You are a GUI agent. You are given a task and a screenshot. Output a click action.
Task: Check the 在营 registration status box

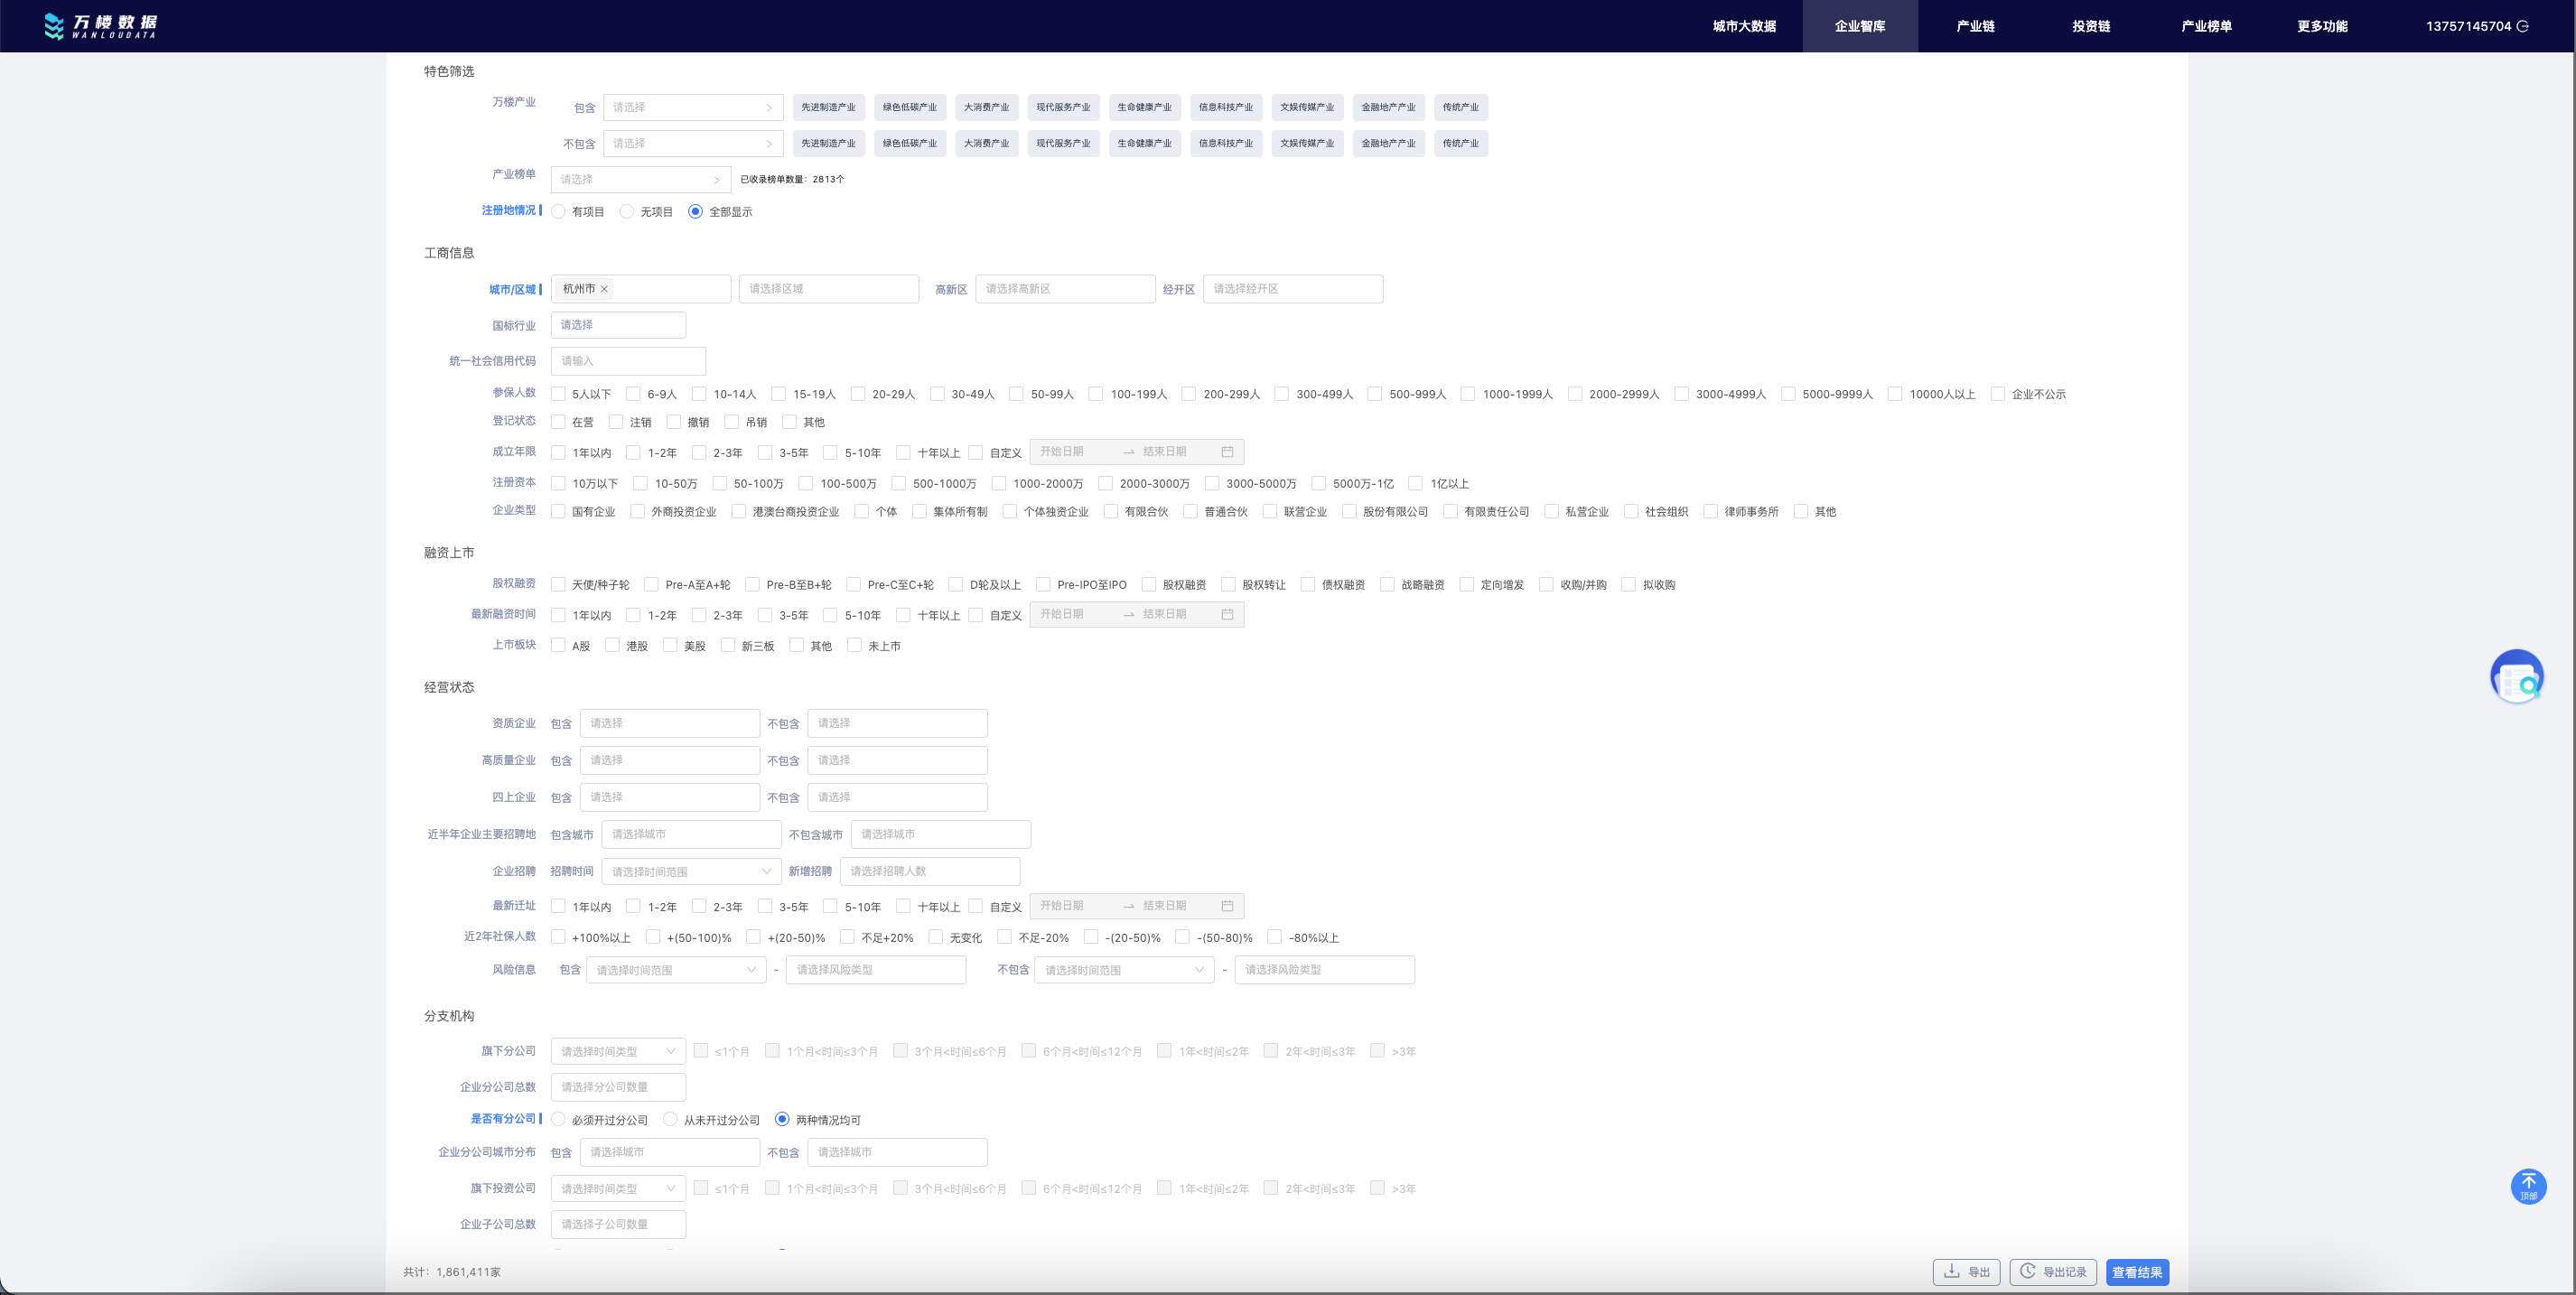tap(559, 422)
